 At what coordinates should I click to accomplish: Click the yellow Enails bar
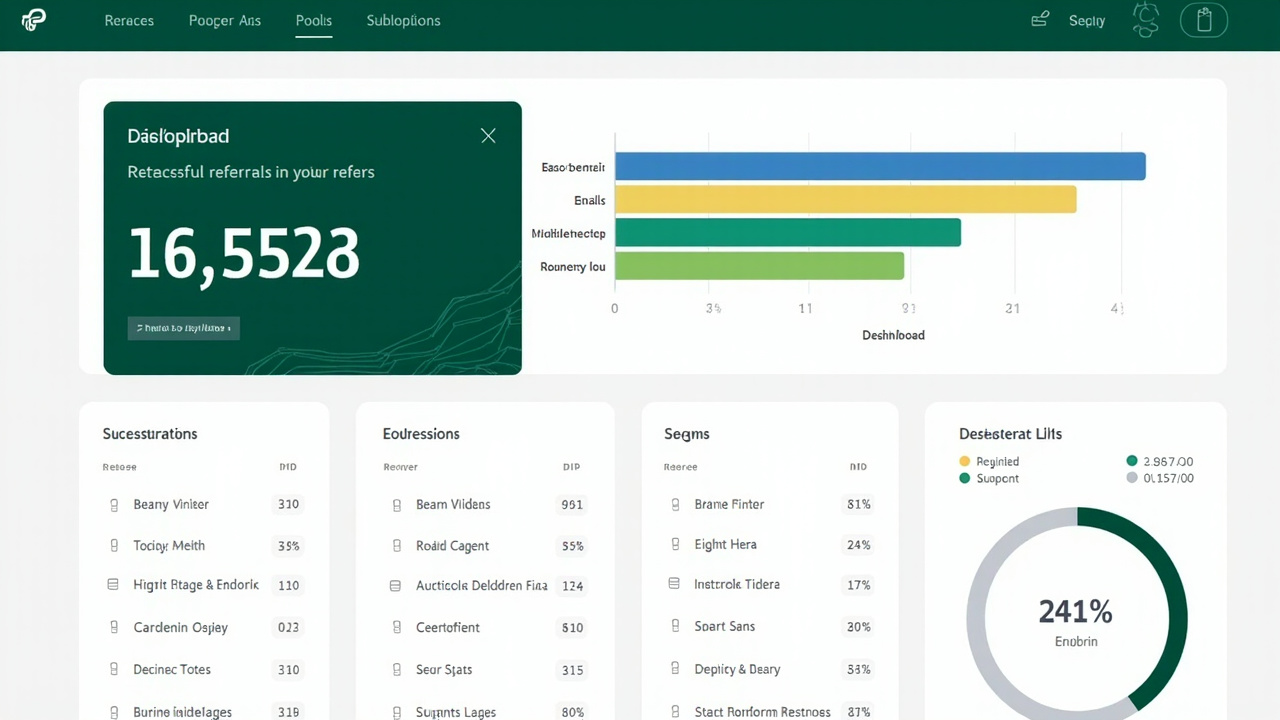pos(846,199)
